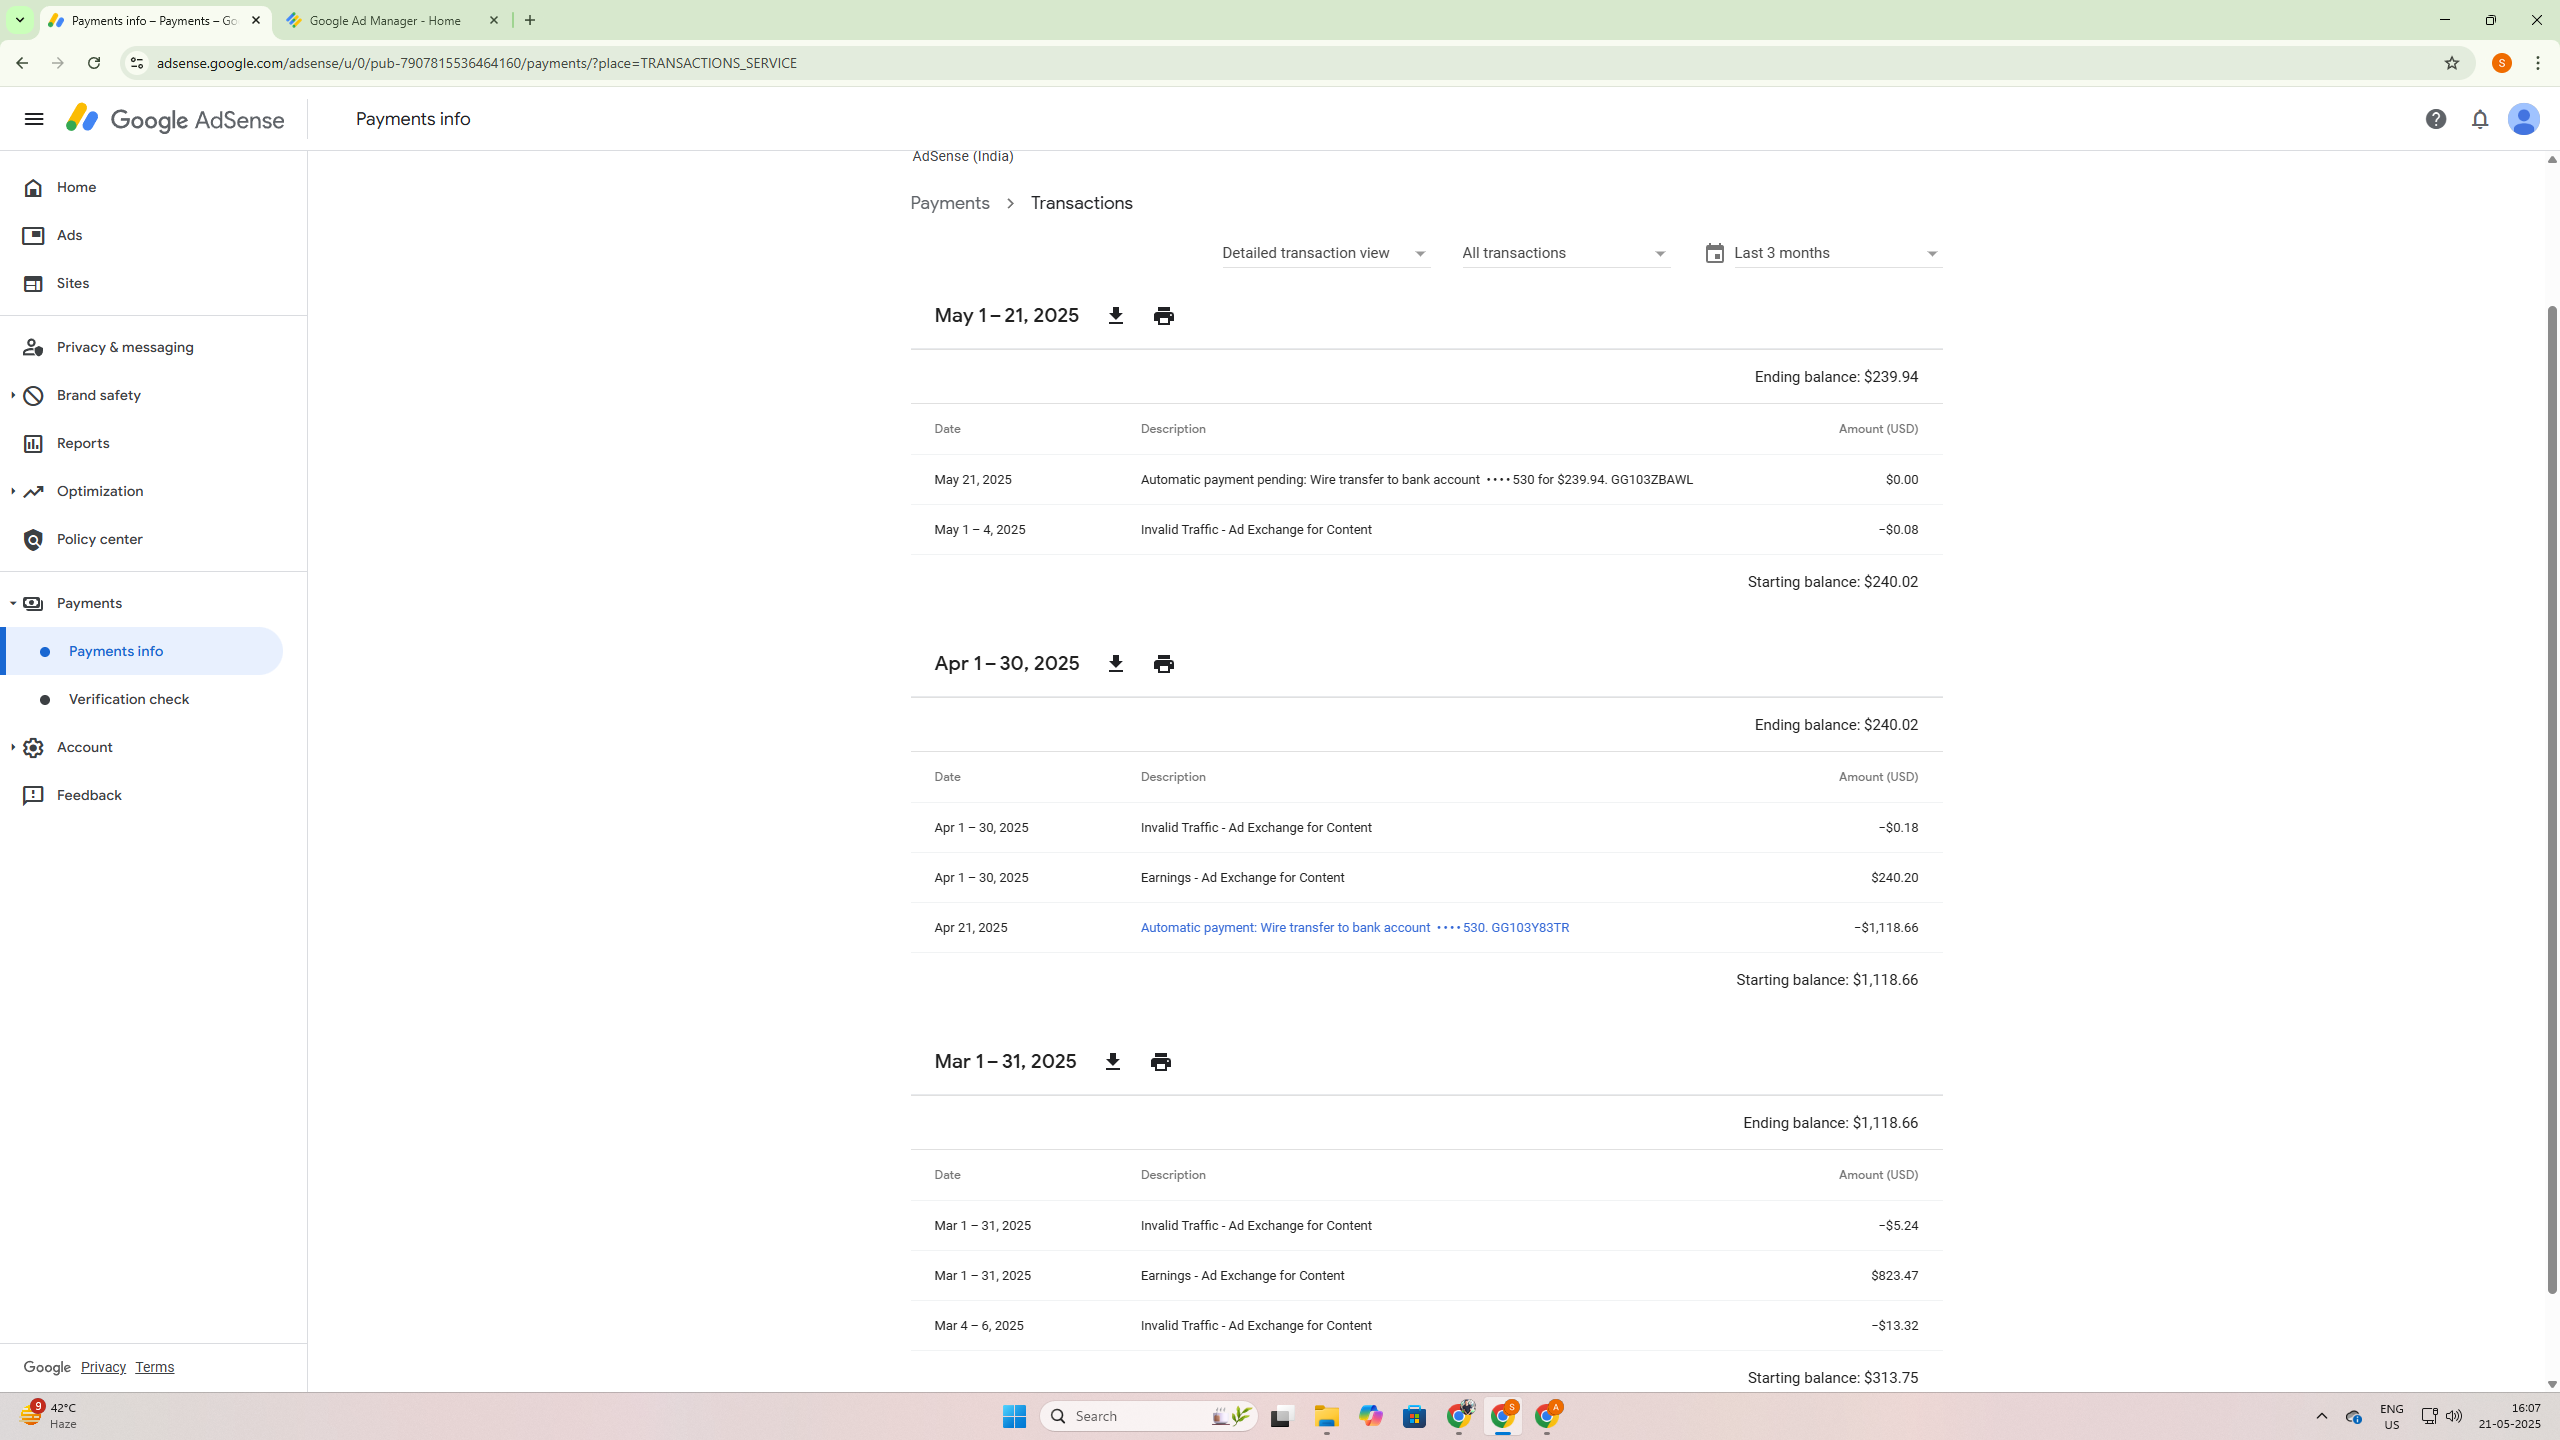Open Privacy footer link
The height and width of the screenshot is (1440, 2560).
(103, 1368)
